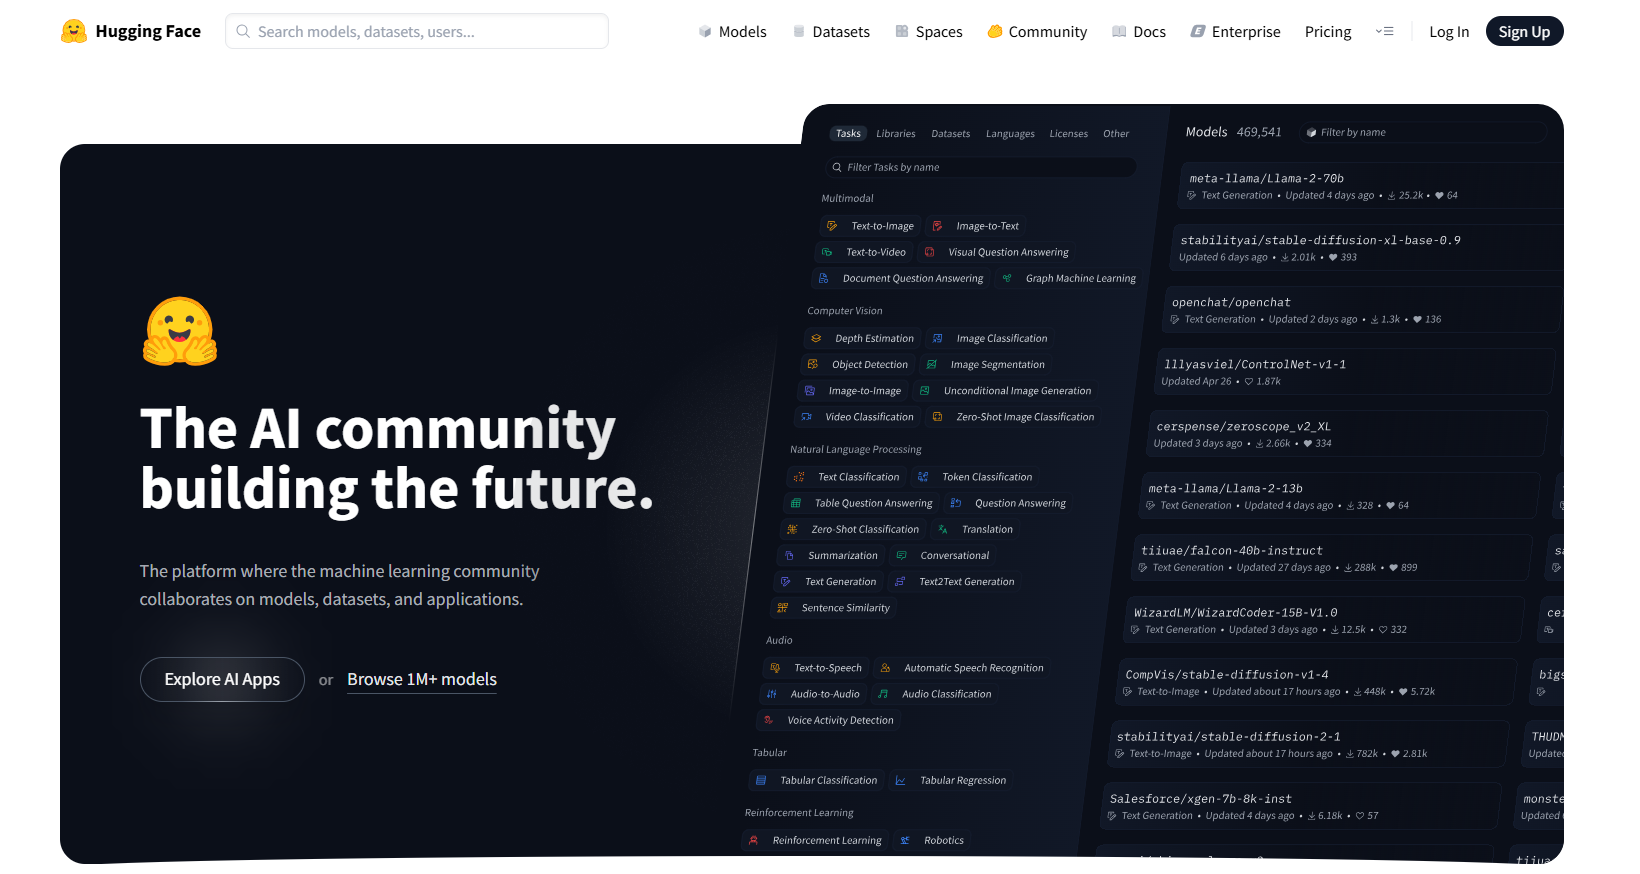Click the cube icon beside Models
The image size is (1640, 874).
705,31
